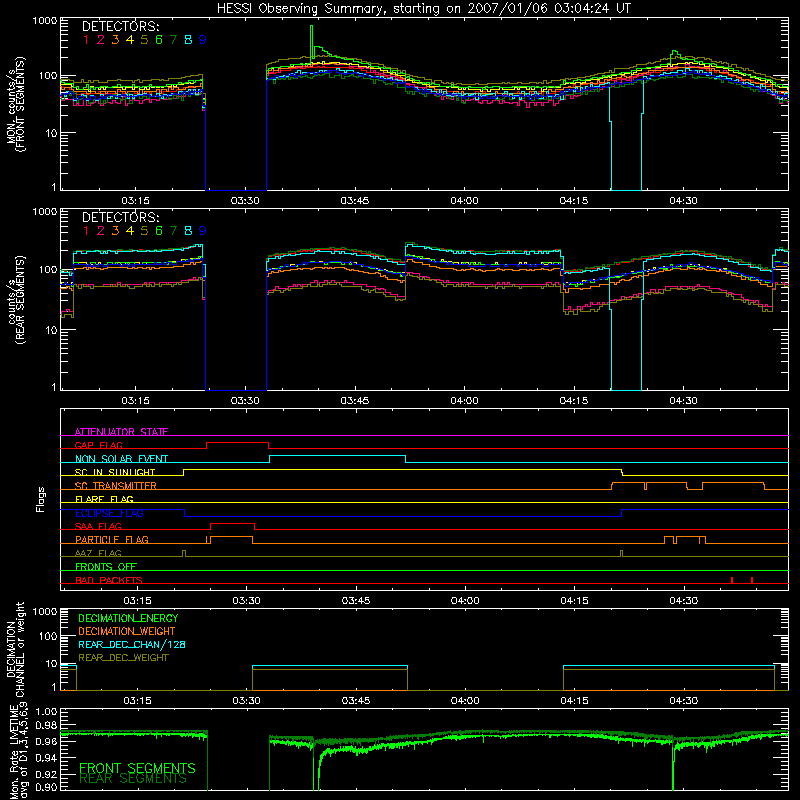The image size is (800, 800).
Task: Click REAR SEGMENTS legend in livetime panel
Action: [x=133, y=779]
